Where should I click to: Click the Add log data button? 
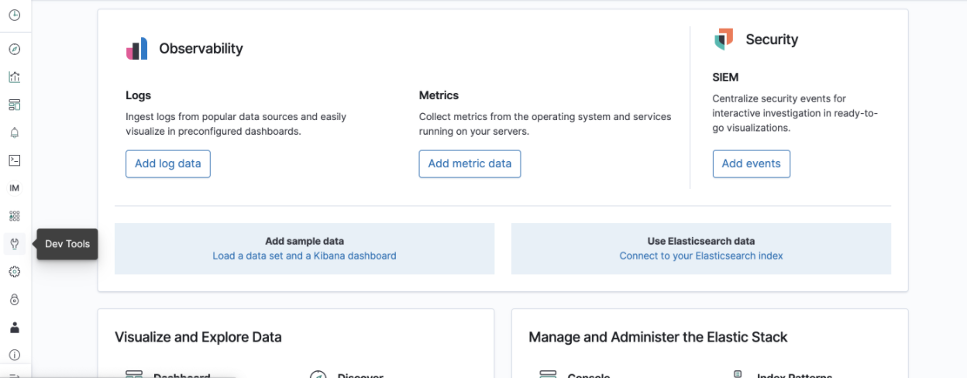(168, 164)
